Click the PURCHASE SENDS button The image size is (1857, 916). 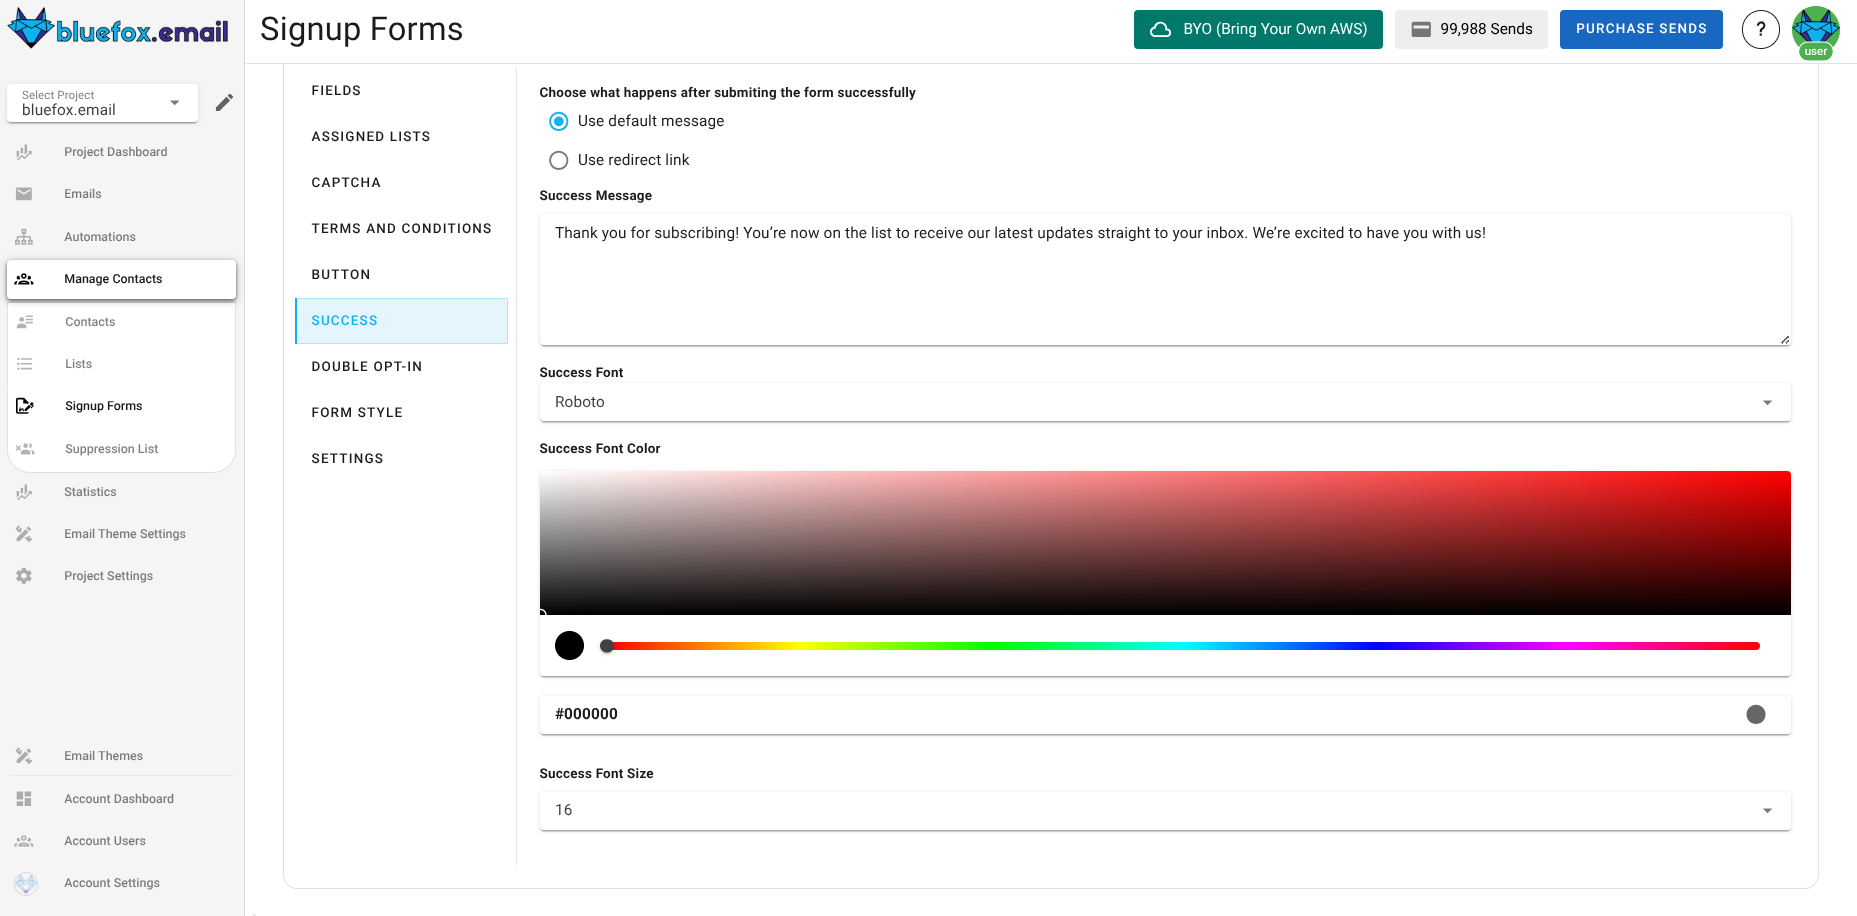click(x=1640, y=29)
